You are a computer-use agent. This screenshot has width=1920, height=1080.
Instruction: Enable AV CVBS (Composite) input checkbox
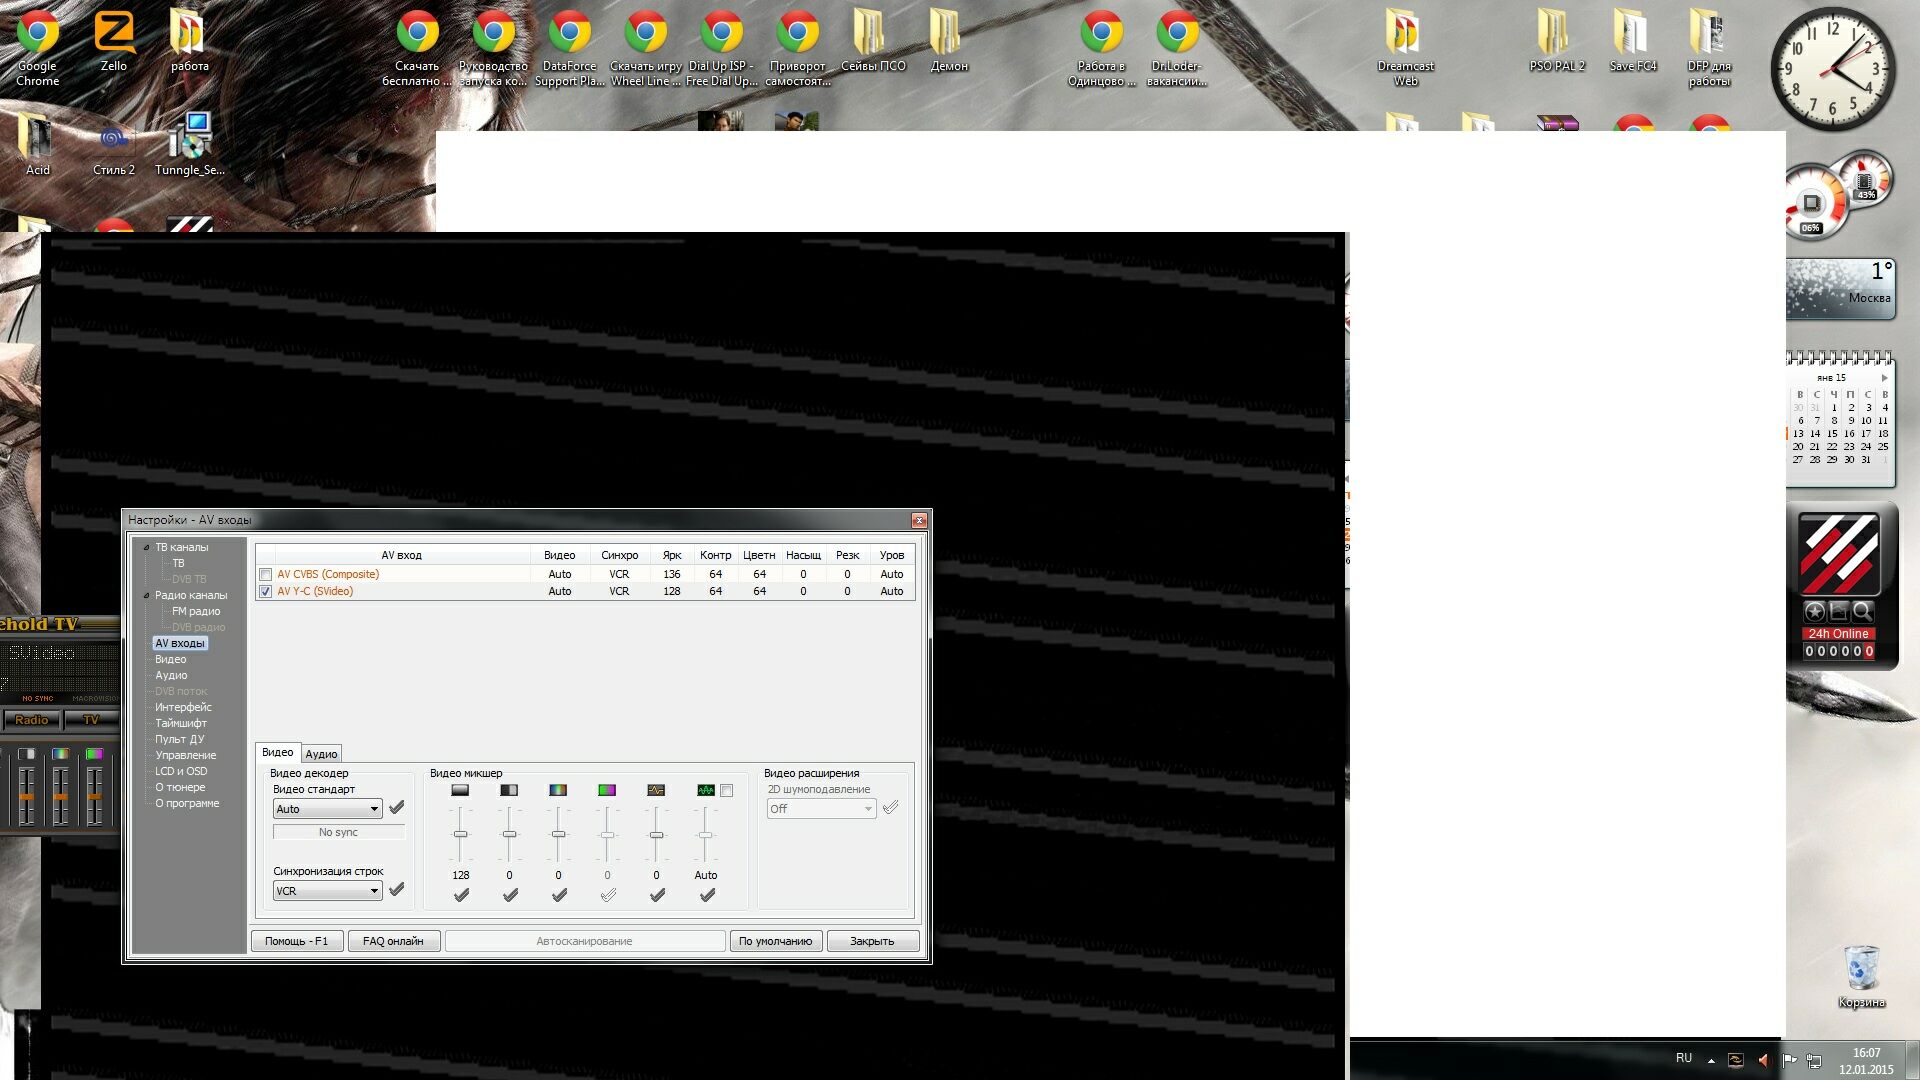265,575
